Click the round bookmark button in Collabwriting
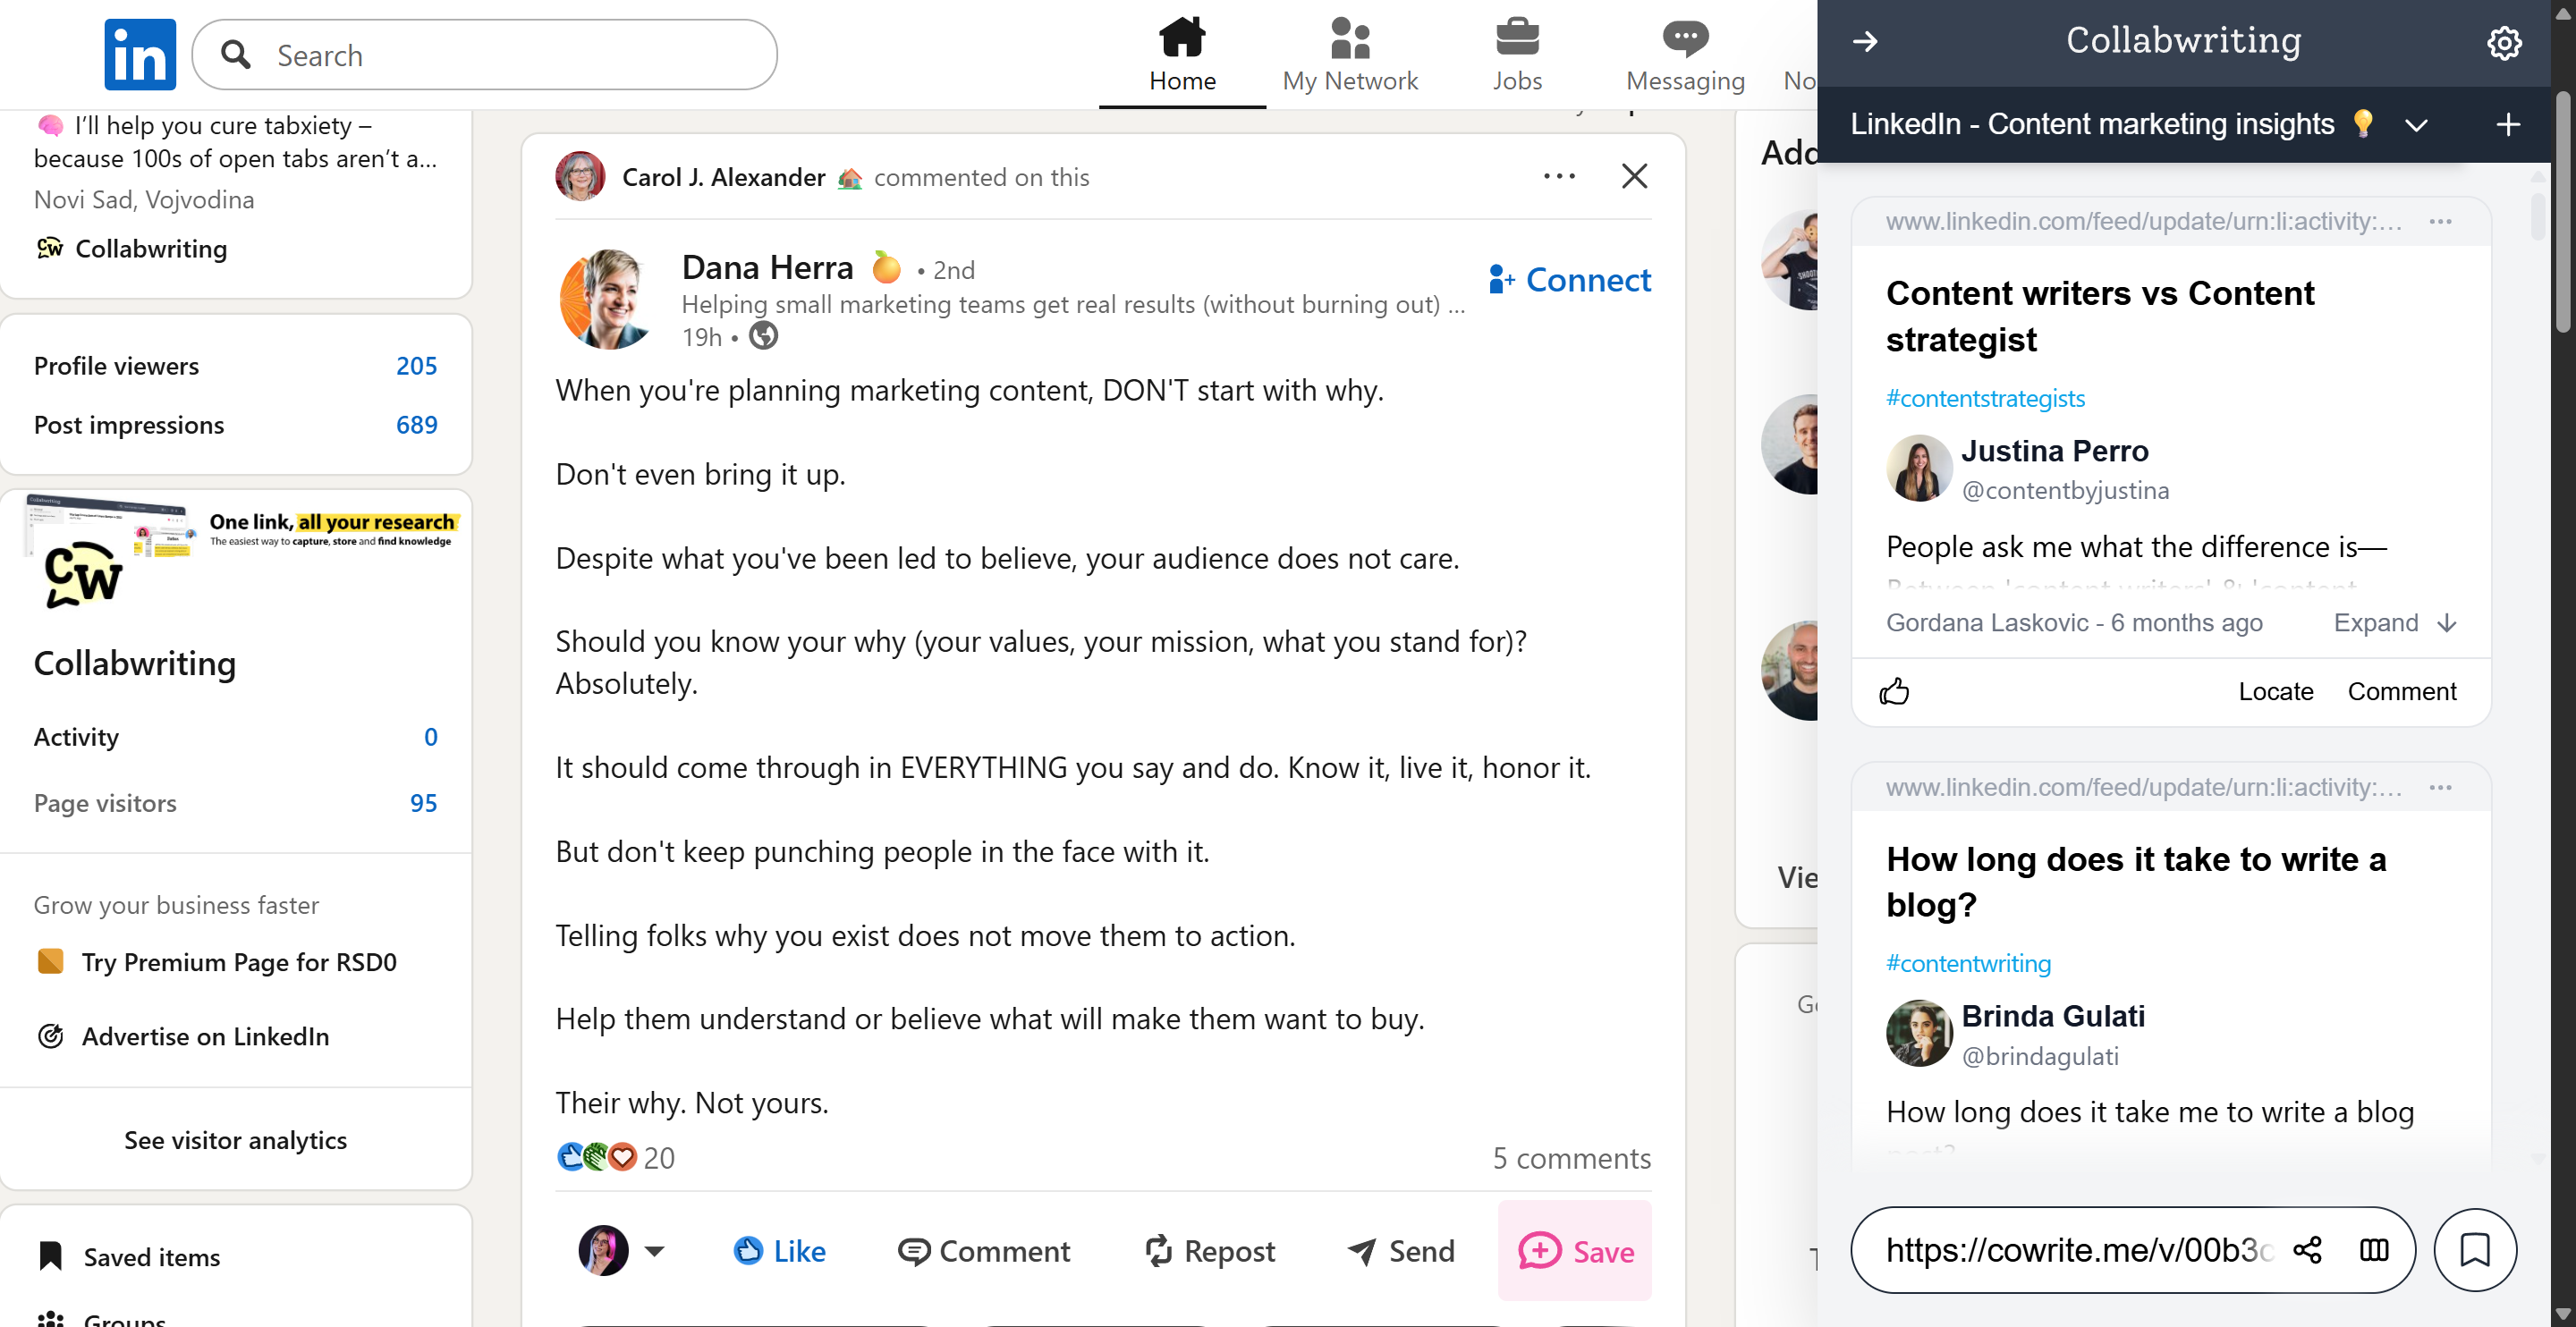 tap(2474, 1250)
